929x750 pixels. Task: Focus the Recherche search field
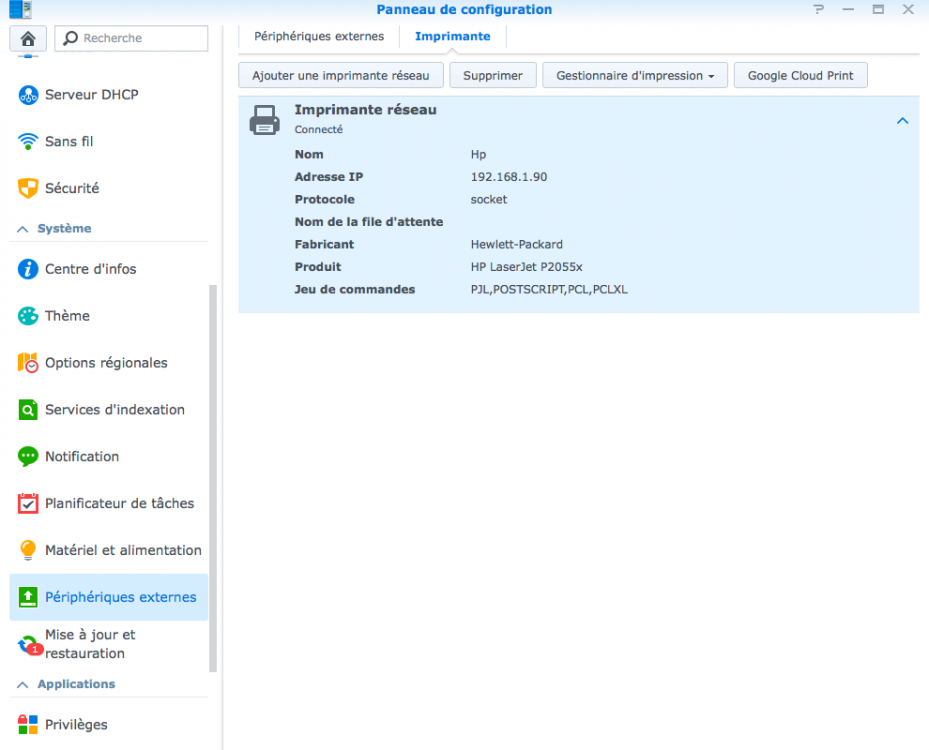click(131, 38)
